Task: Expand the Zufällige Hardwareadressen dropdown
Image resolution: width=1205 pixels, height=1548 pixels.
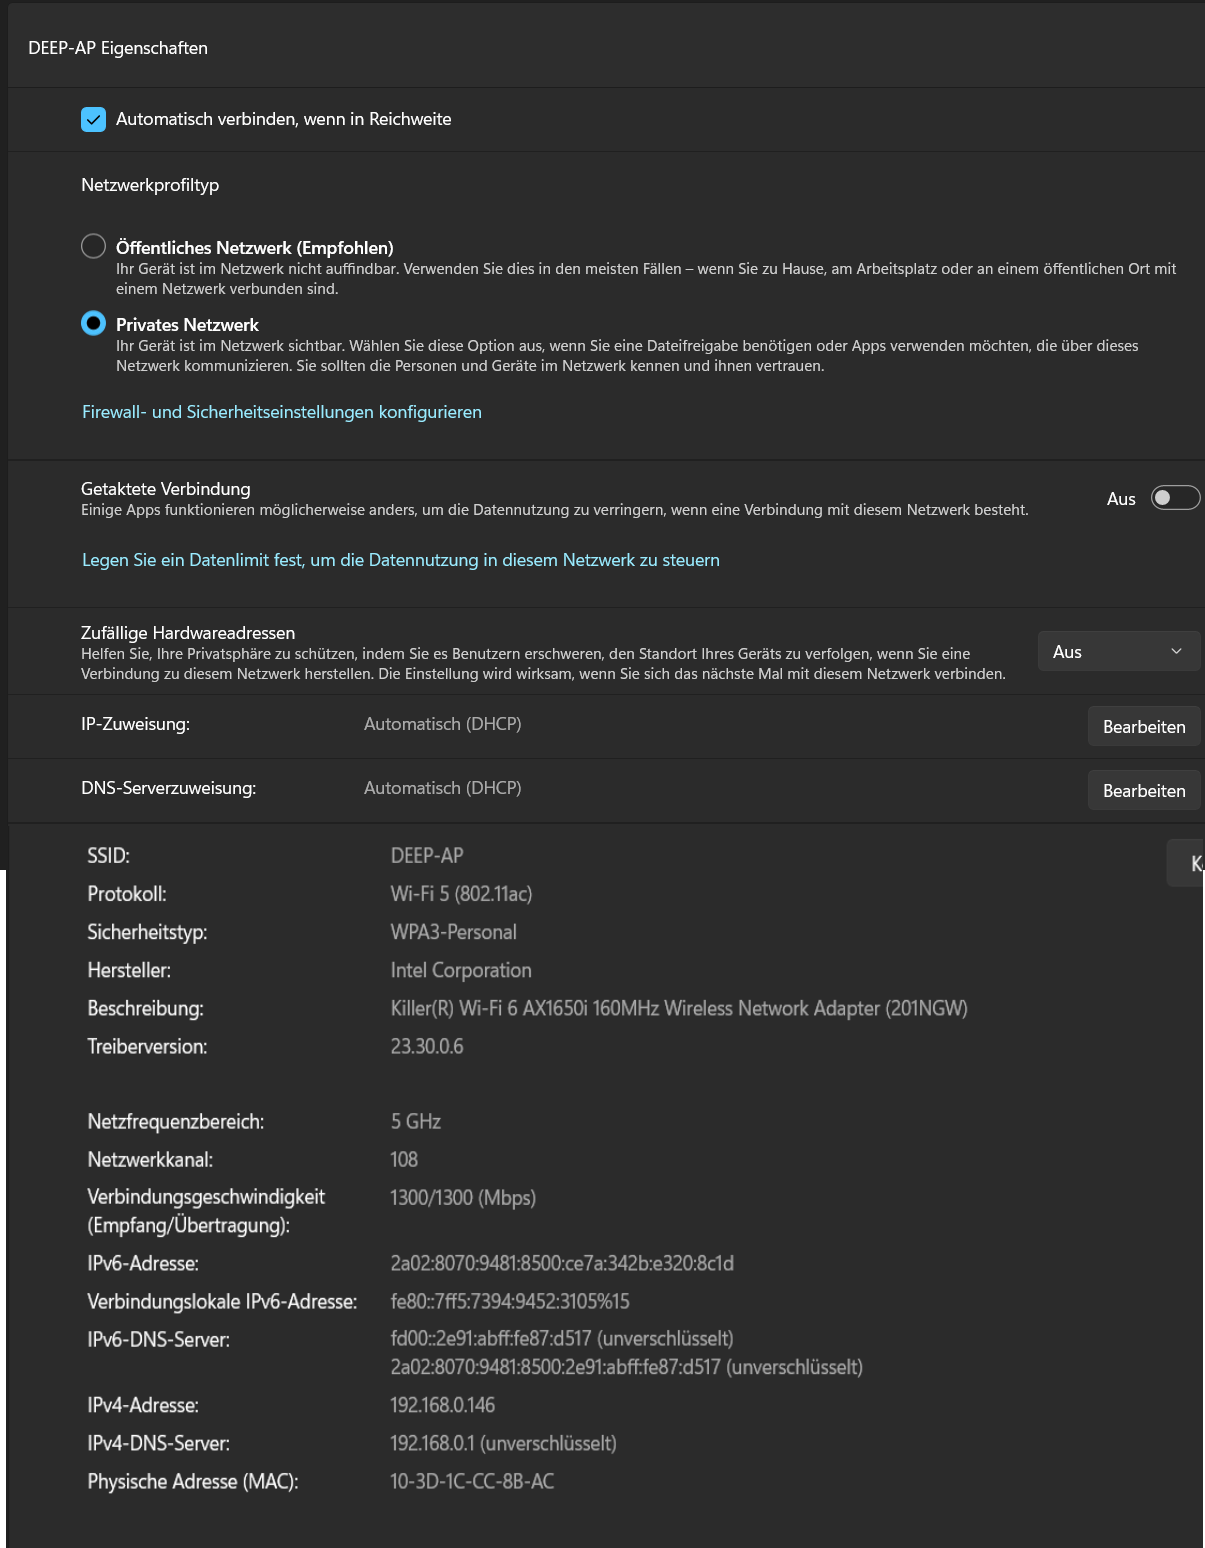Action: [1118, 652]
